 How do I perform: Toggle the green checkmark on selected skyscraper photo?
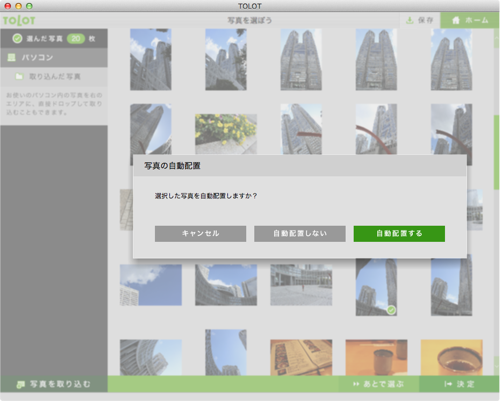[x=391, y=310]
